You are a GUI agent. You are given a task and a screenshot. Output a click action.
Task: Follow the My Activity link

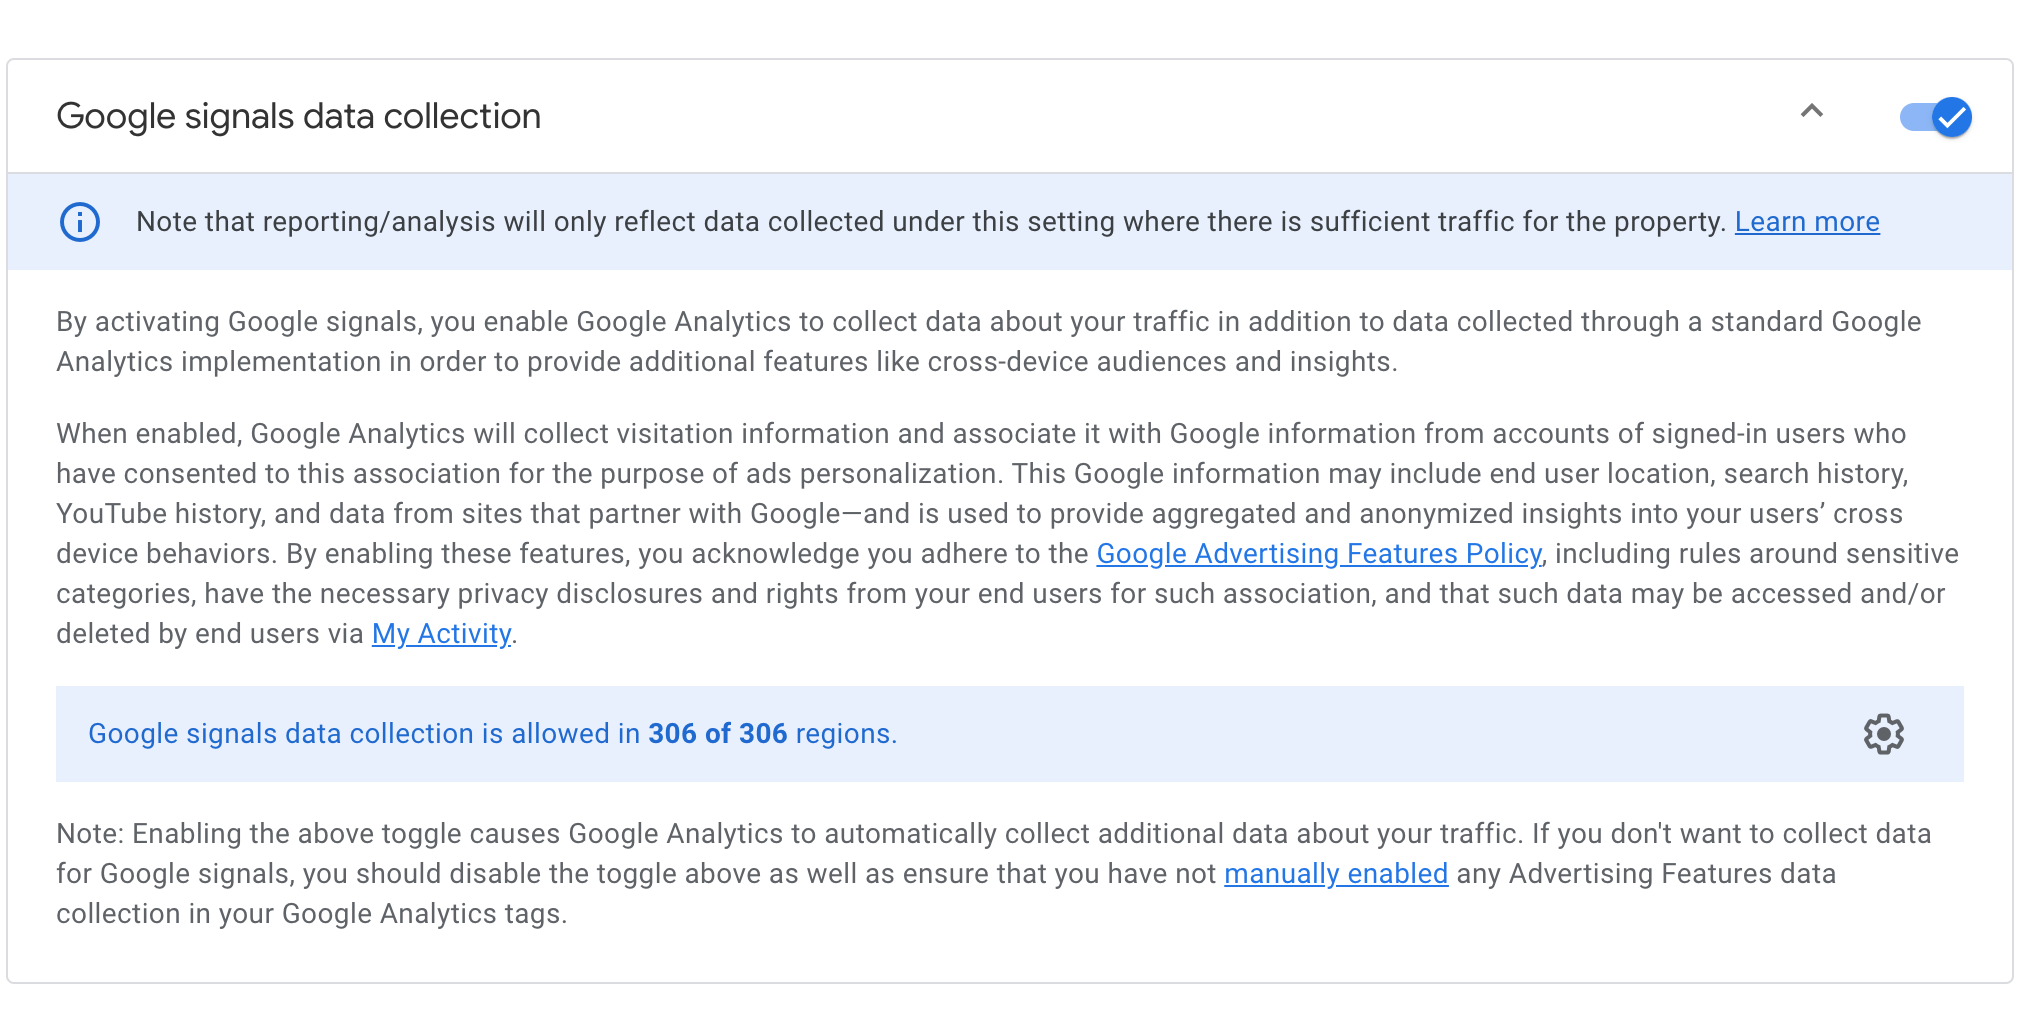pyautogui.click(x=441, y=634)
